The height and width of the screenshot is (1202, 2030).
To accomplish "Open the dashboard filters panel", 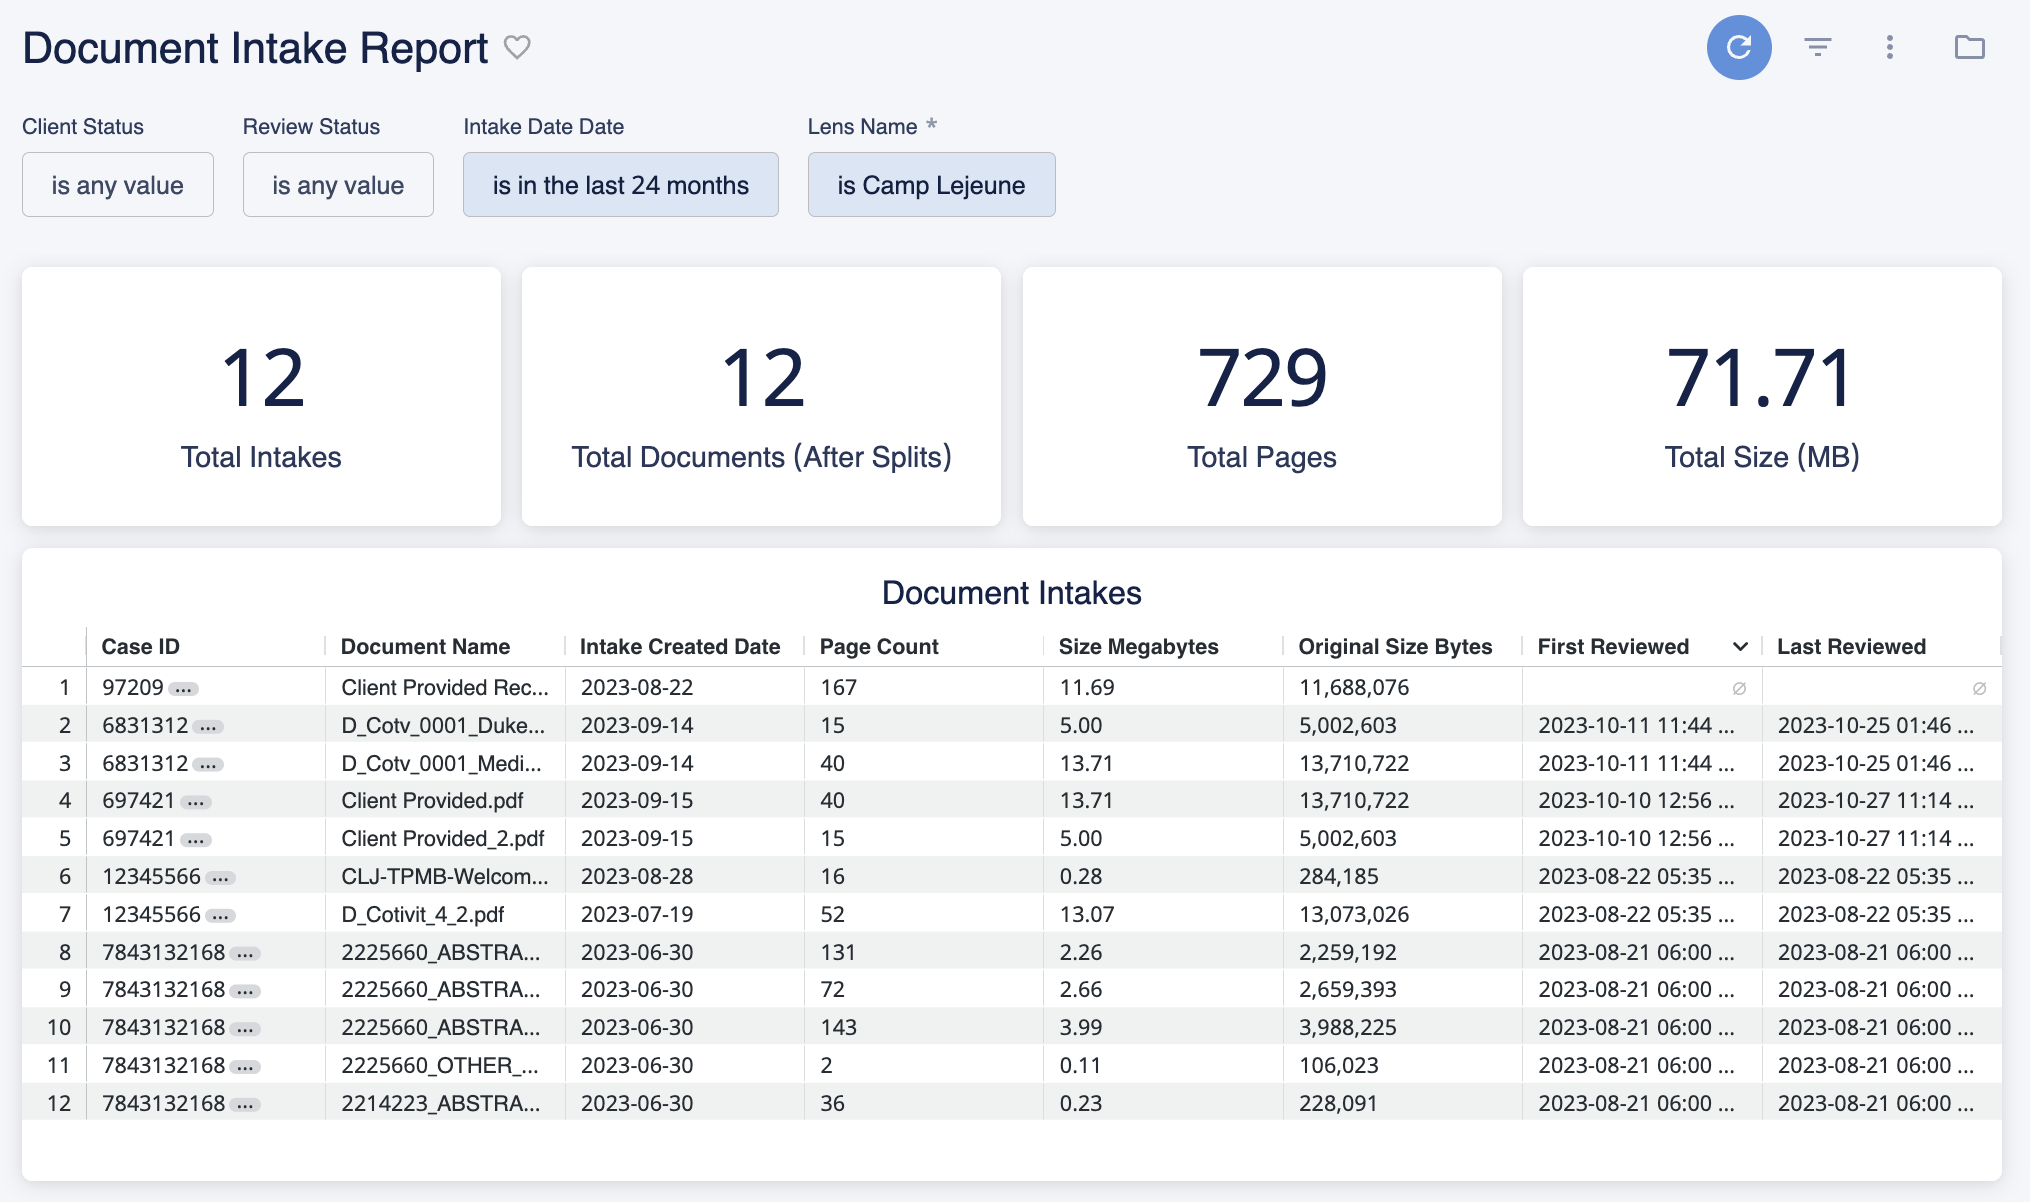I will pos(1817,47).
